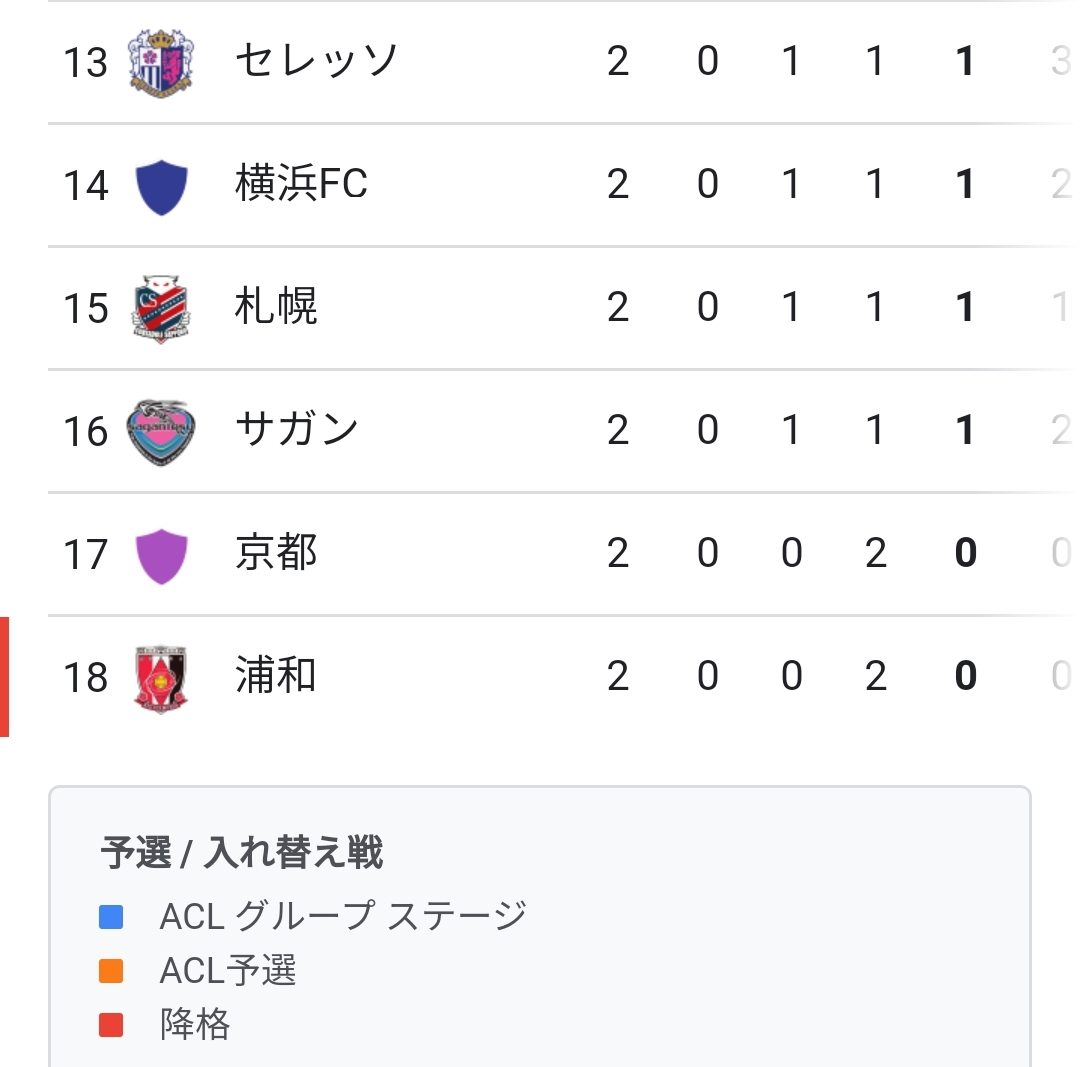Select the ACL予選 legend label
The height and width of the screenshot is (1067, 1080).
(x=227, y=971)
